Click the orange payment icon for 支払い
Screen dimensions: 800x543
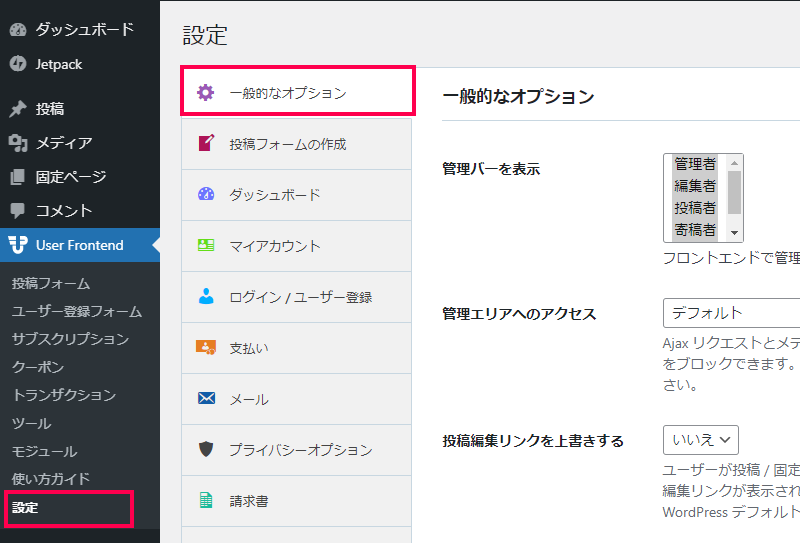[206, 348]
